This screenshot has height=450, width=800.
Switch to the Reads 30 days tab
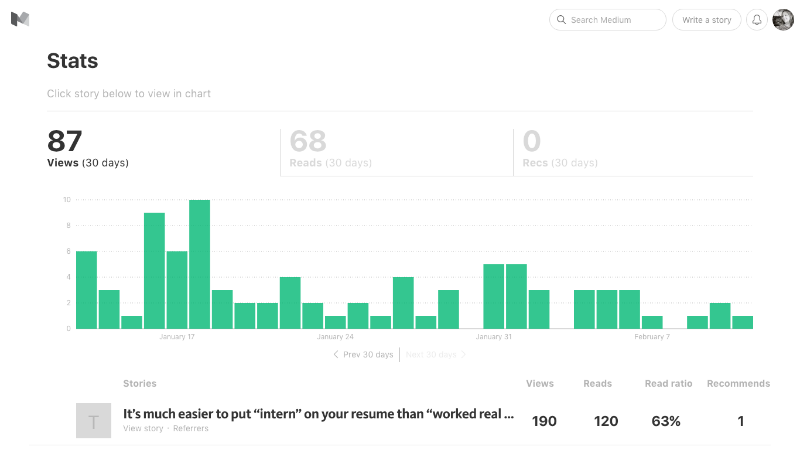[330, 150]
